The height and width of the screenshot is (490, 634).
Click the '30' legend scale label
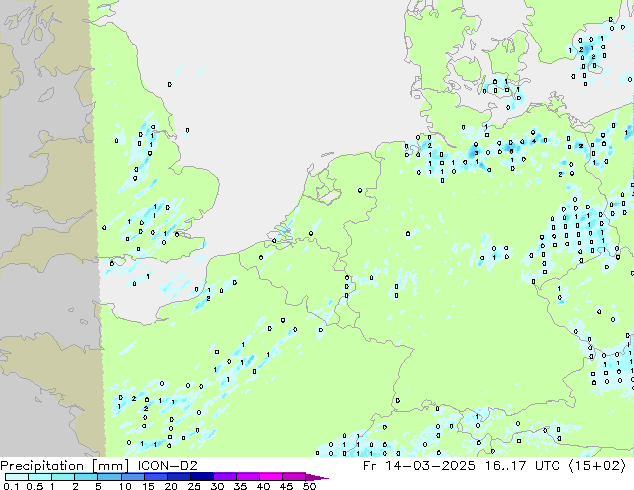pos(217,486)
